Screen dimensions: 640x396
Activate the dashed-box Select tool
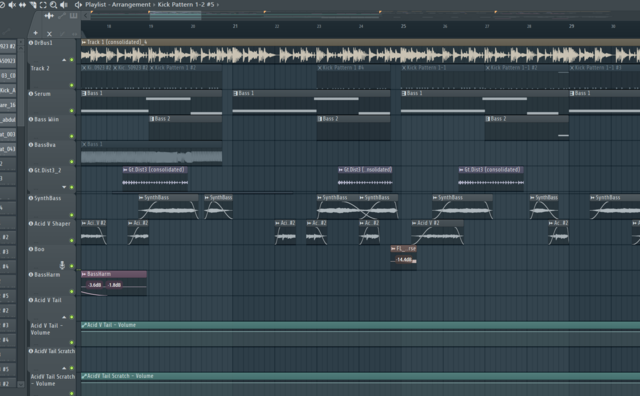coord(43,5)
